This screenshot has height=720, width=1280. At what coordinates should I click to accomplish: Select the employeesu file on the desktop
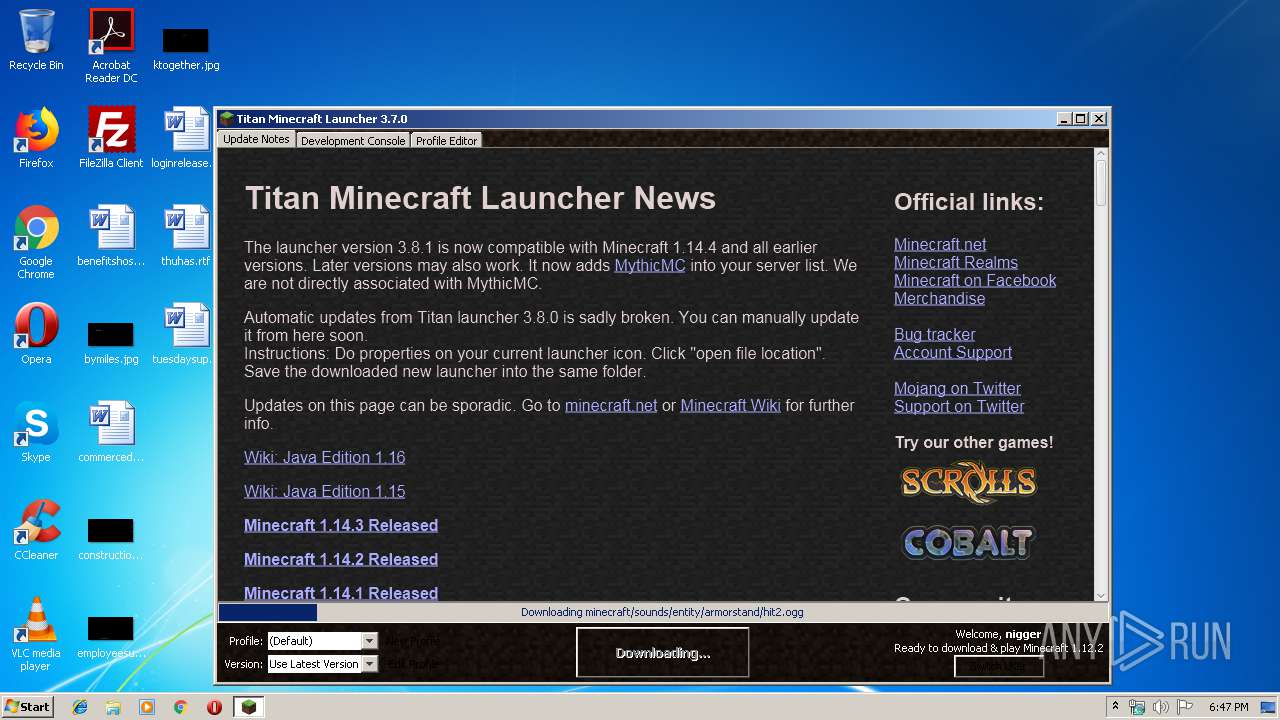(x=111, y=635)
